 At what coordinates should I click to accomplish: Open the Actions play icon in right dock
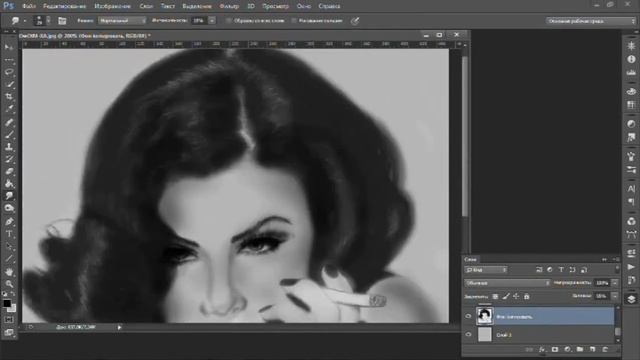pyautogui.click(x=631, y=267)
